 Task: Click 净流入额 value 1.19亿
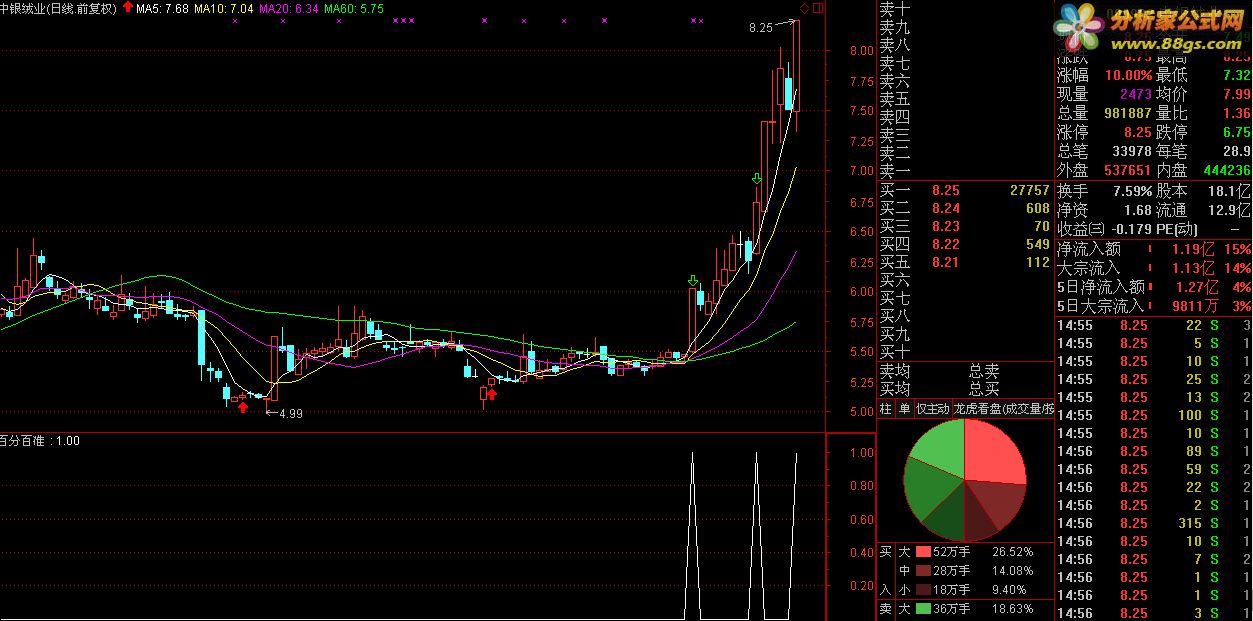tap(1195, 249)
